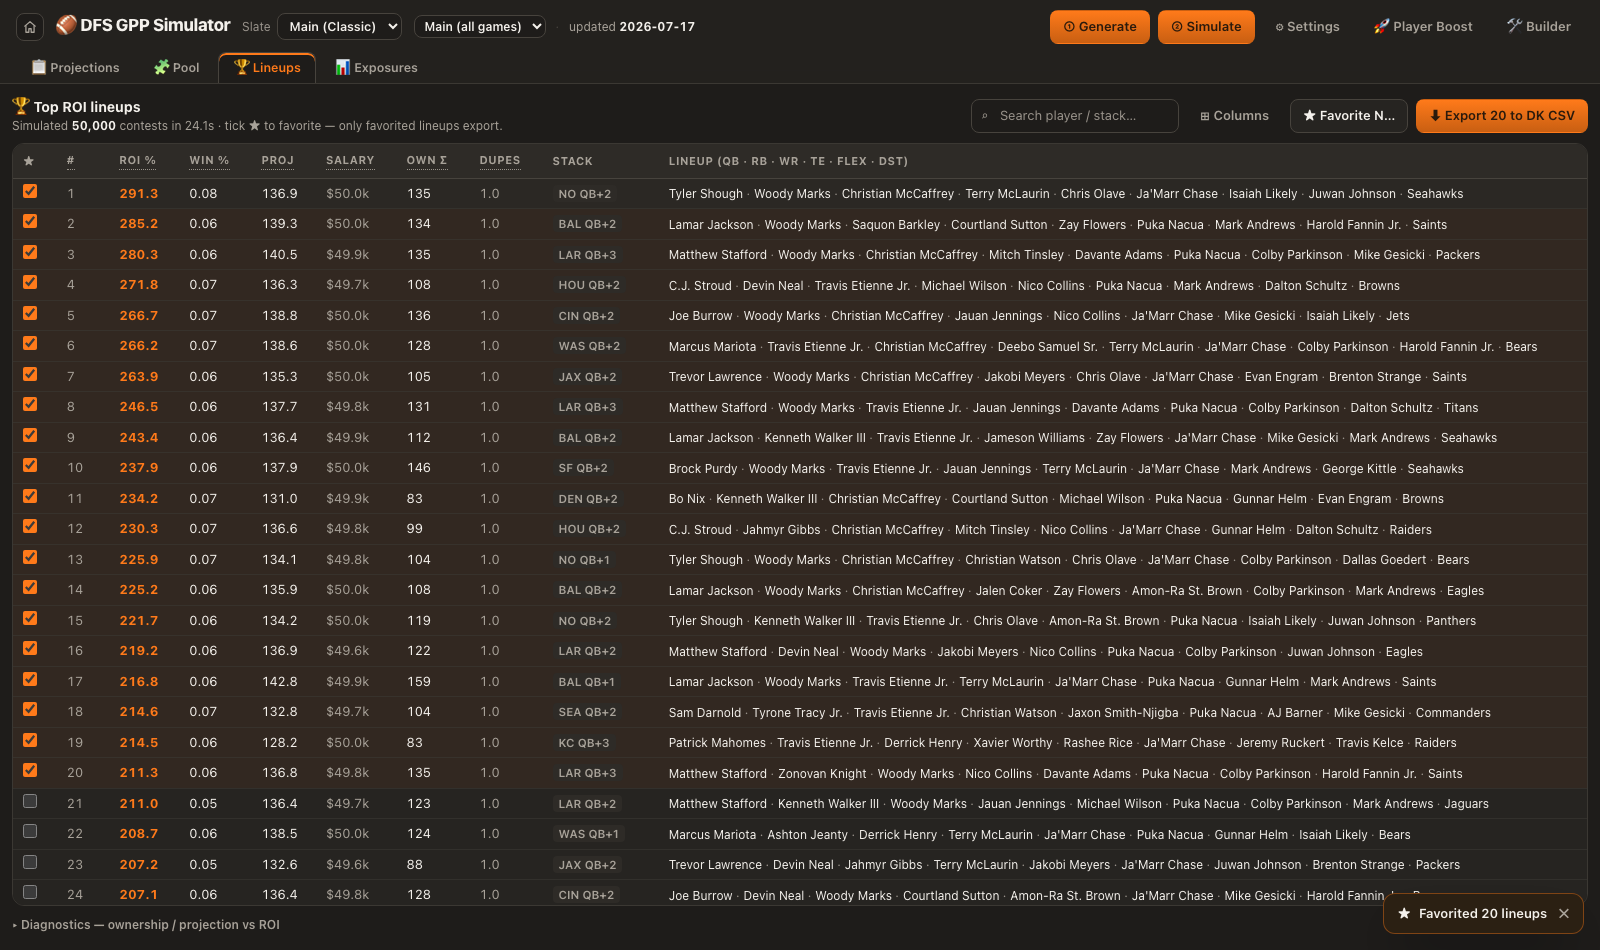Screen dimensions: 1600x950
Task: Click the trophy icon beside Top ROI lineups
Action: click(21, 105)
